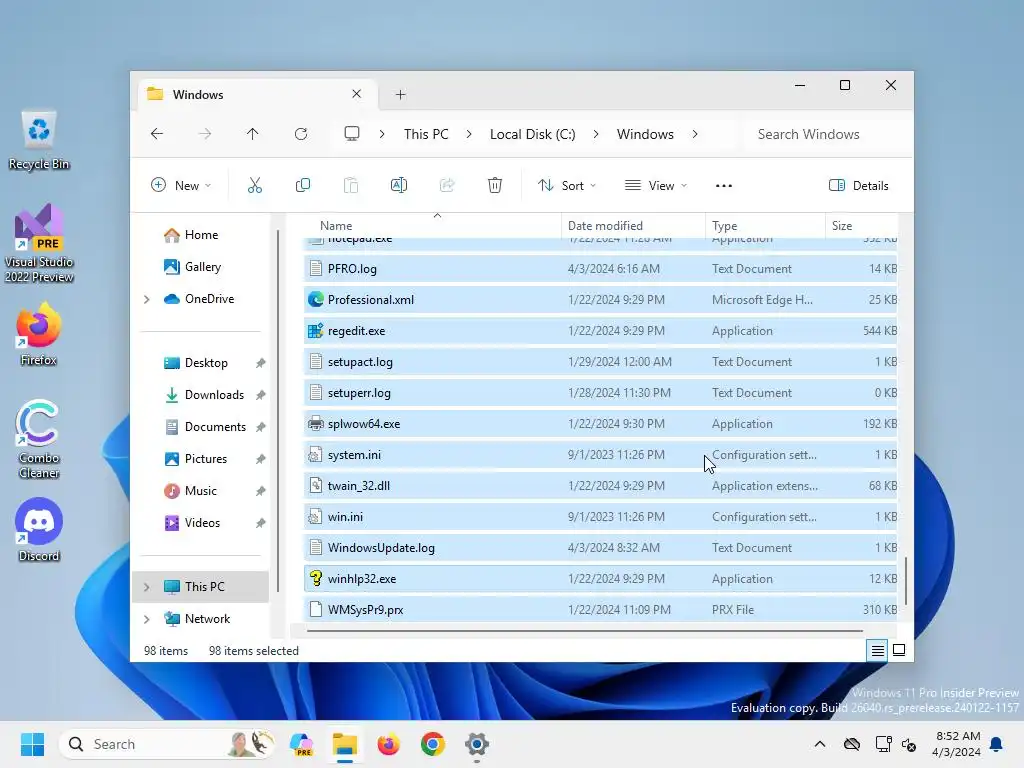Open Visual Studio 2022 Preview desktop icon
Image resolution: width=1024 pixels, height=768 pixels.
pos(39,243)
